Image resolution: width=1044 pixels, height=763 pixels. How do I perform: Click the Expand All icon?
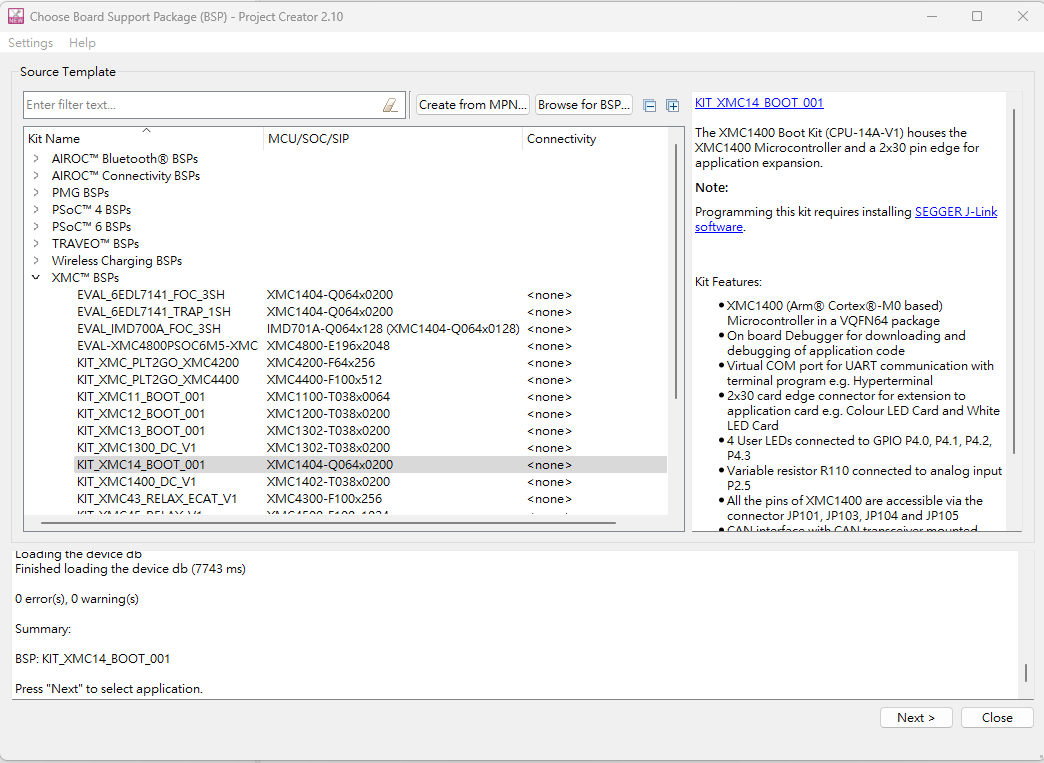pyautogui.click(x=672, y=105)
